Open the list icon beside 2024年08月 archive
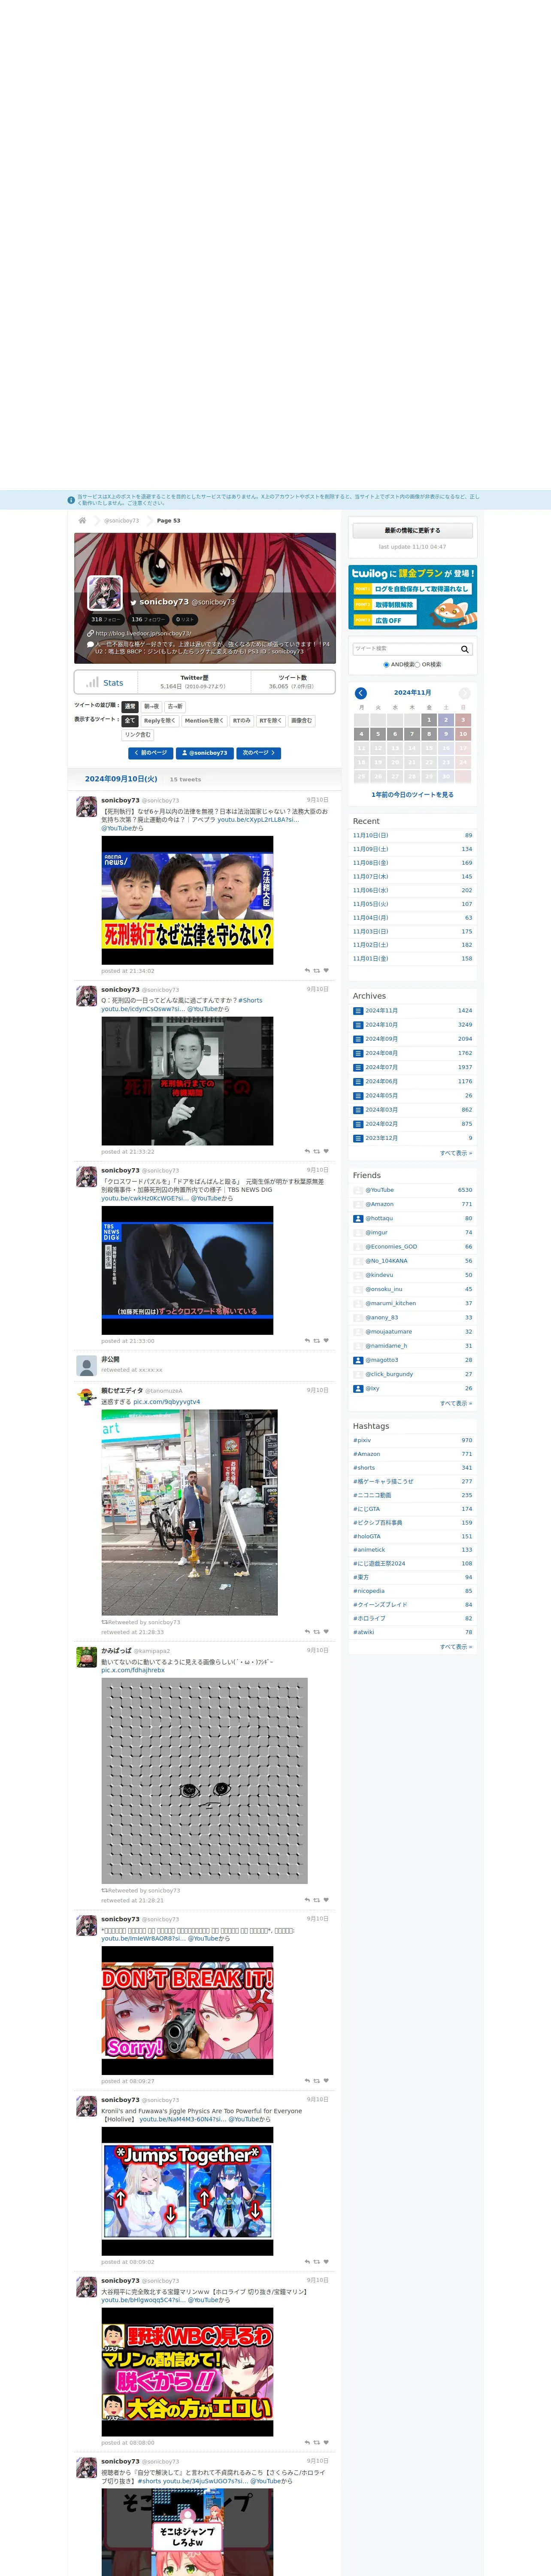Viewport: 551px width, 2576px height. point(358,1053)
